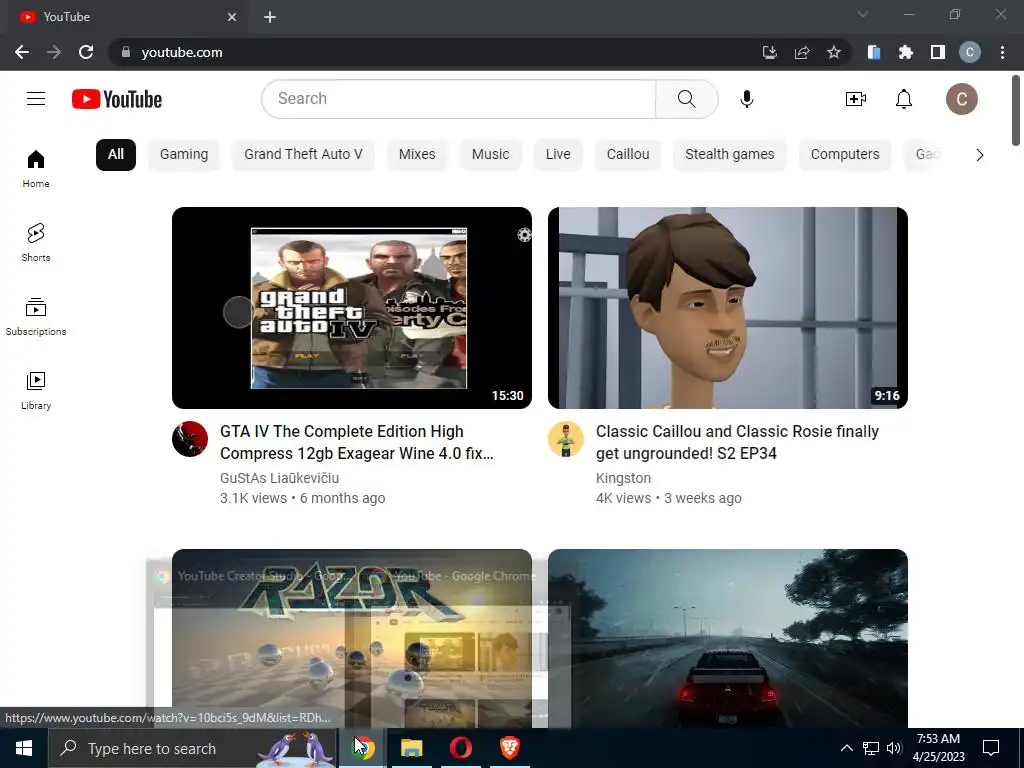
Task: Open the Classic Caillou video thumbnail
Action: [728, 308]
